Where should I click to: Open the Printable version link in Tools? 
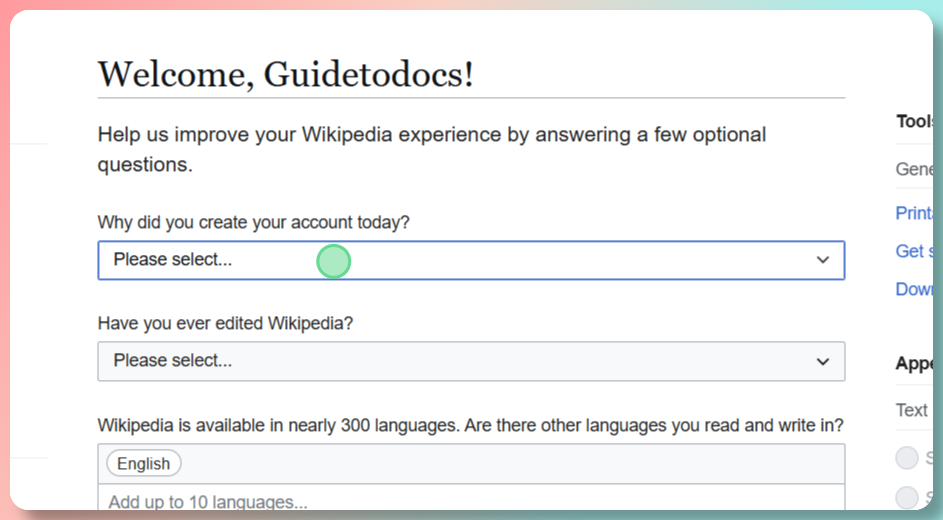(914, 213)
